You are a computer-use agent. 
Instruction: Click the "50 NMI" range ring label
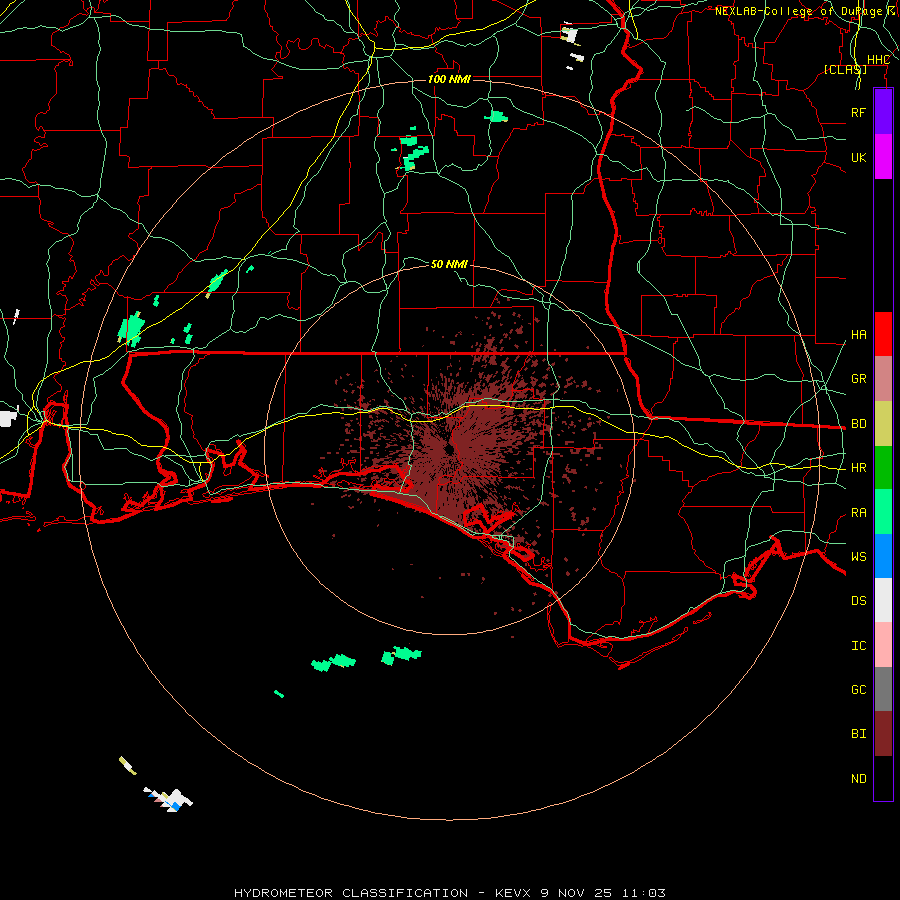(x=449, y=264)
